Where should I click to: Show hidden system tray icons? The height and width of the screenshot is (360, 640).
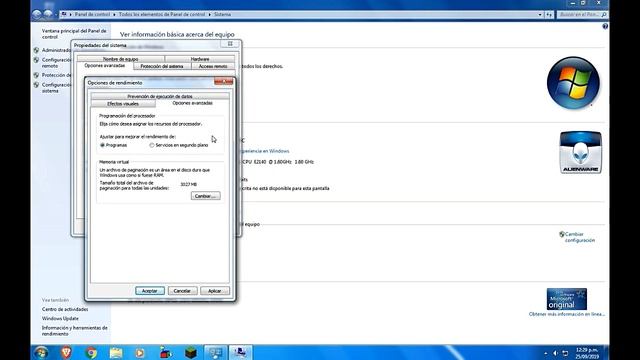coord(546,353)
